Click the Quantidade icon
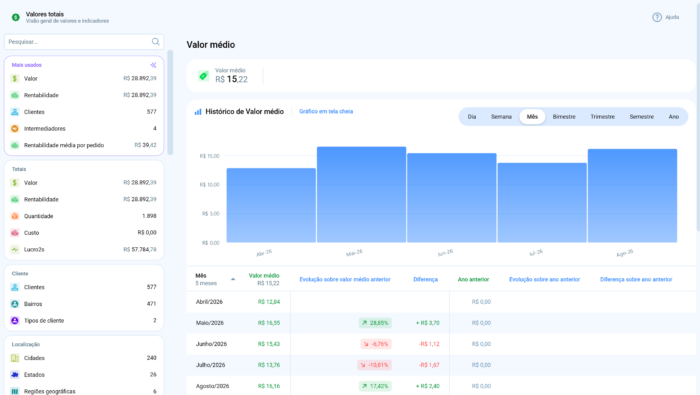Image resolution: width=700 pixels, height=395 pixels. tap(15, 216)
